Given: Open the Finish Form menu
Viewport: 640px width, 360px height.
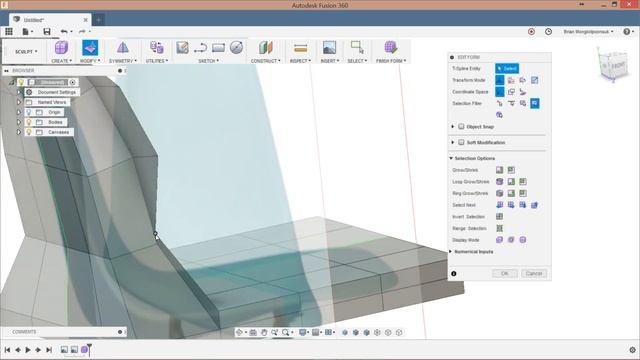Looking at the screenshot, I should 391,61.
